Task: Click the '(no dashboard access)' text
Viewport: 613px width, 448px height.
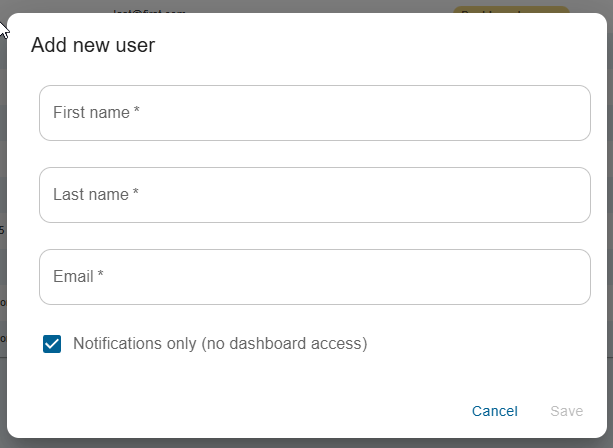Action: pos(284,344)
